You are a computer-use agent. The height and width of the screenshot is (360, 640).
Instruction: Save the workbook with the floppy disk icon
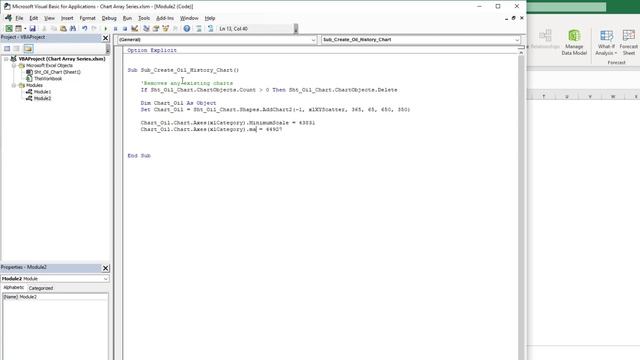click(x=33, y=29)
